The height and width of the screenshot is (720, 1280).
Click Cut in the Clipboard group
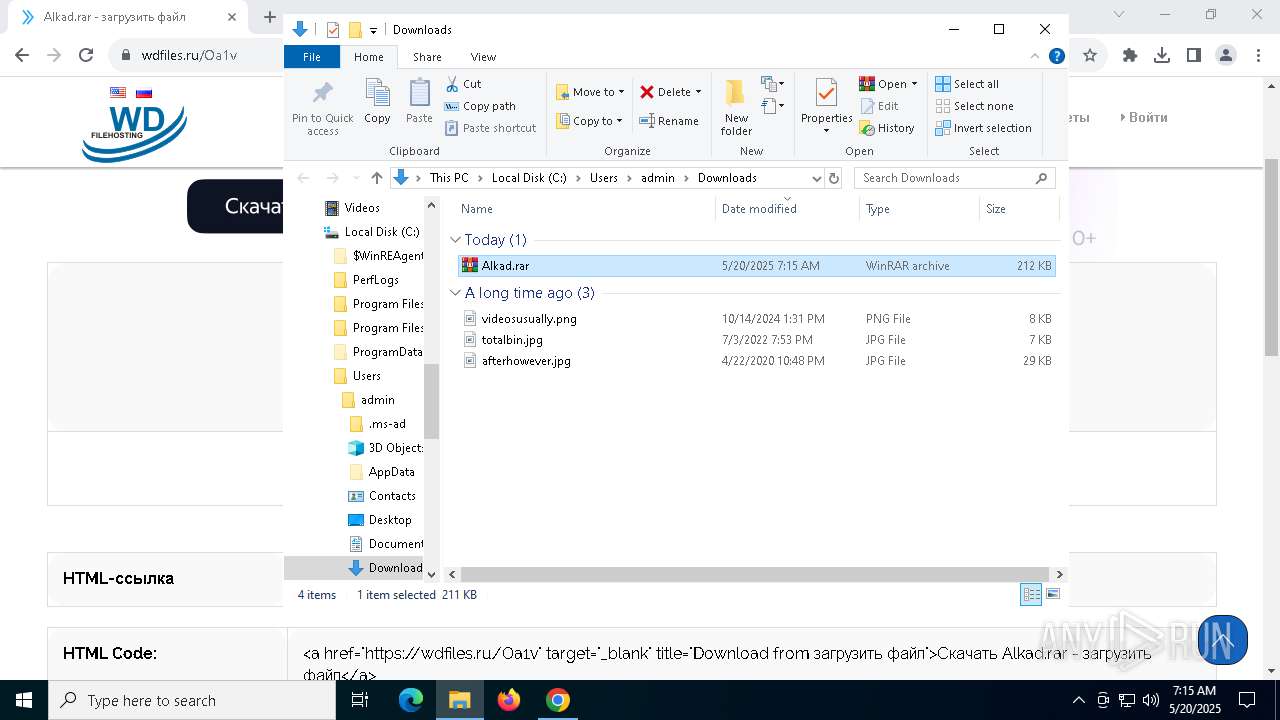point(463,84)
